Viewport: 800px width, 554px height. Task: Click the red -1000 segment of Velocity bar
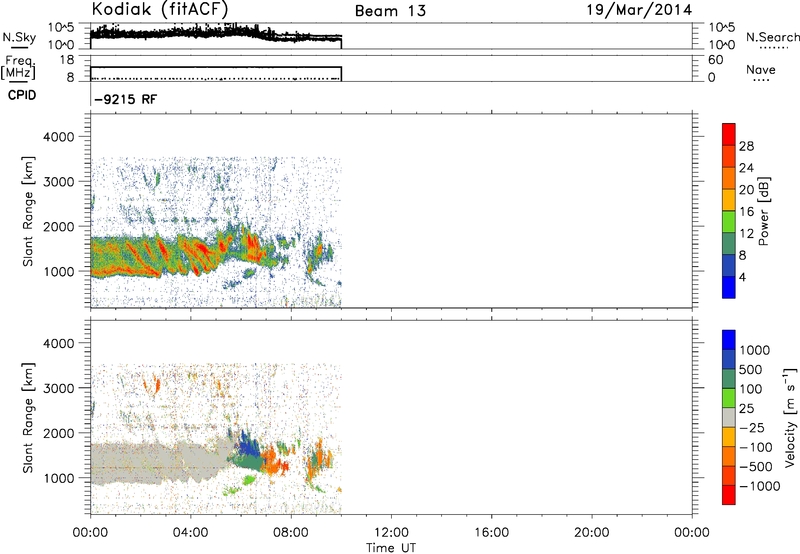(729, 495)
